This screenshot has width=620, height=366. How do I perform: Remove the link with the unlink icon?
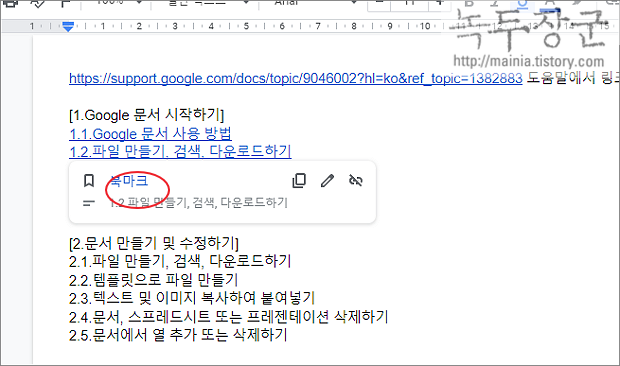(356, 181)
